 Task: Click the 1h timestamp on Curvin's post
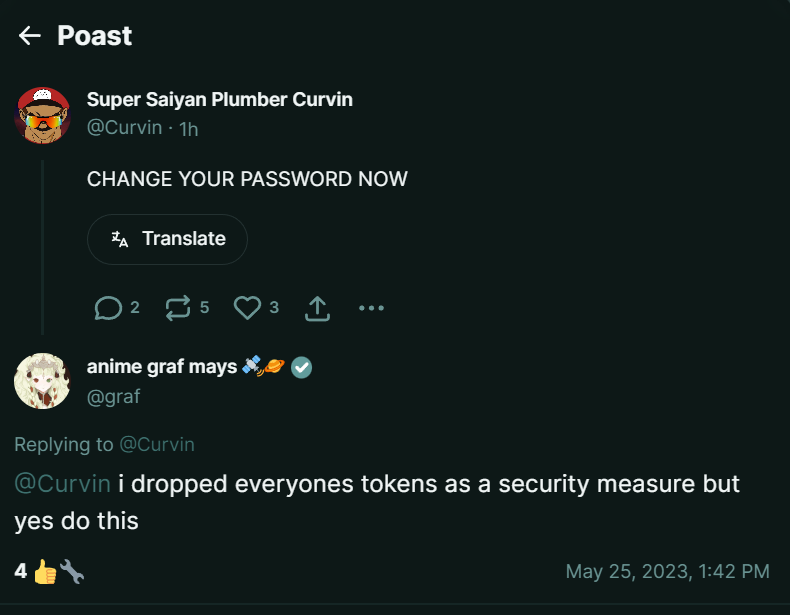[x=189, y=128]
